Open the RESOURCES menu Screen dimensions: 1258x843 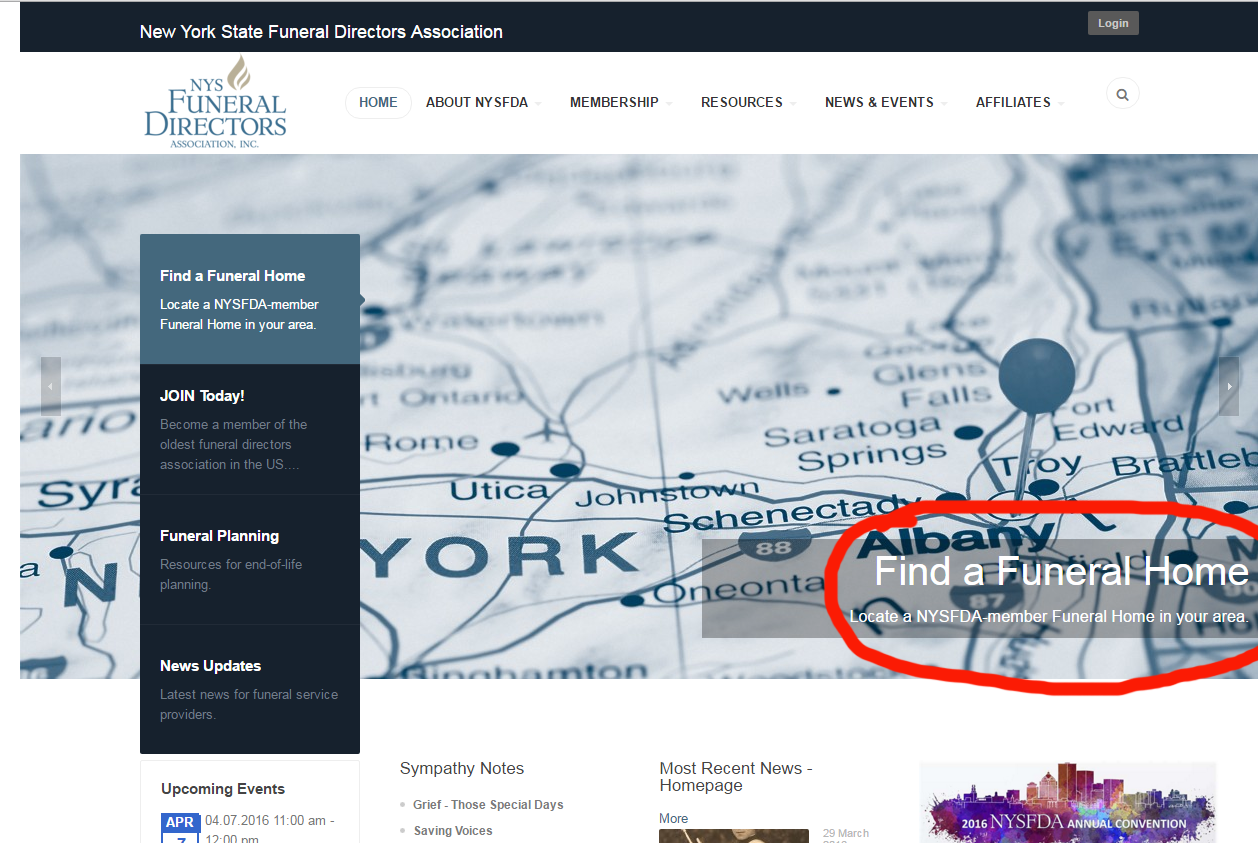click(x=742, y=102)
